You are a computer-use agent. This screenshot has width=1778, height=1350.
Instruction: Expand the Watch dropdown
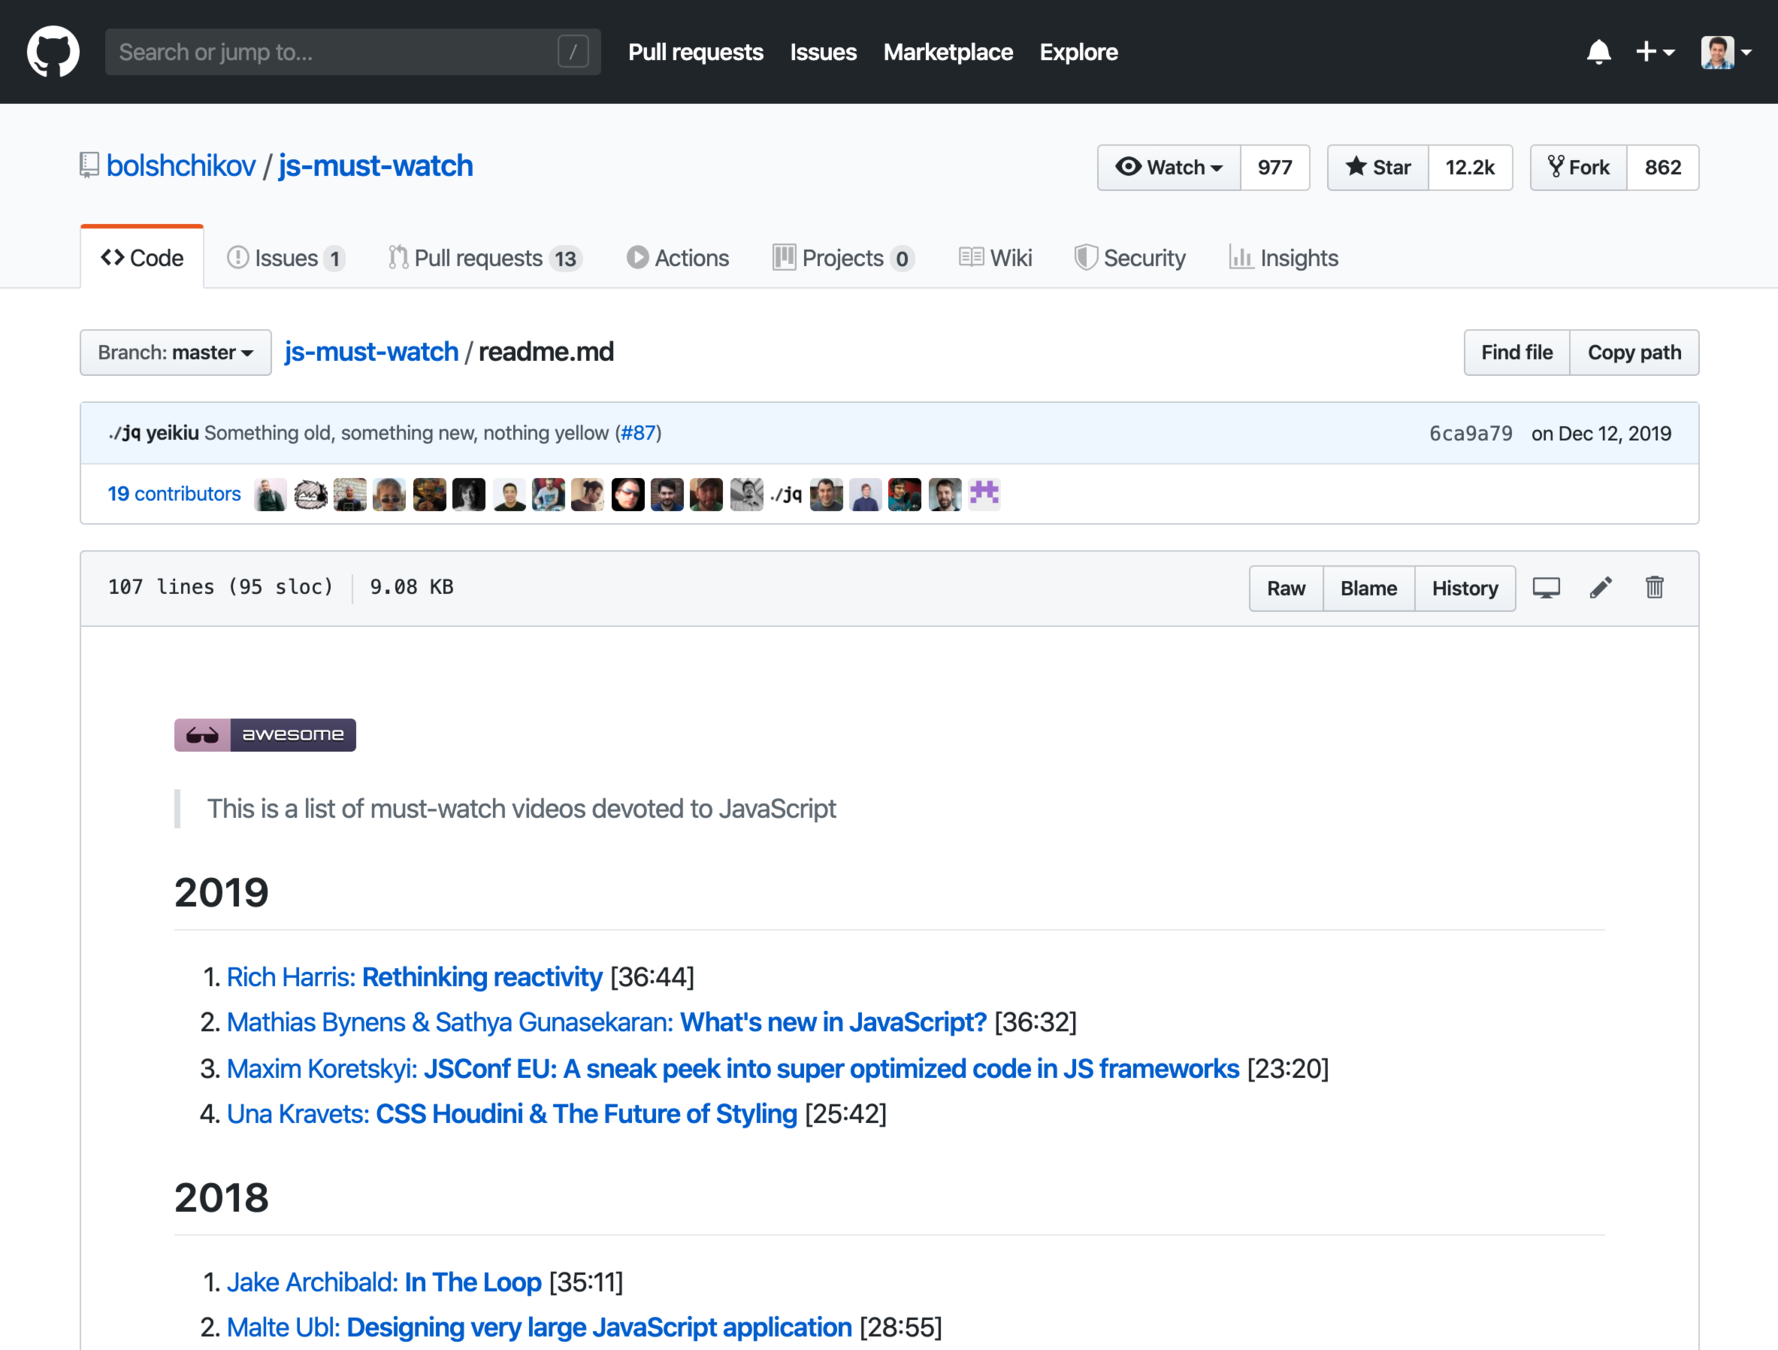pyautogui.click(x=1169, y=167)
